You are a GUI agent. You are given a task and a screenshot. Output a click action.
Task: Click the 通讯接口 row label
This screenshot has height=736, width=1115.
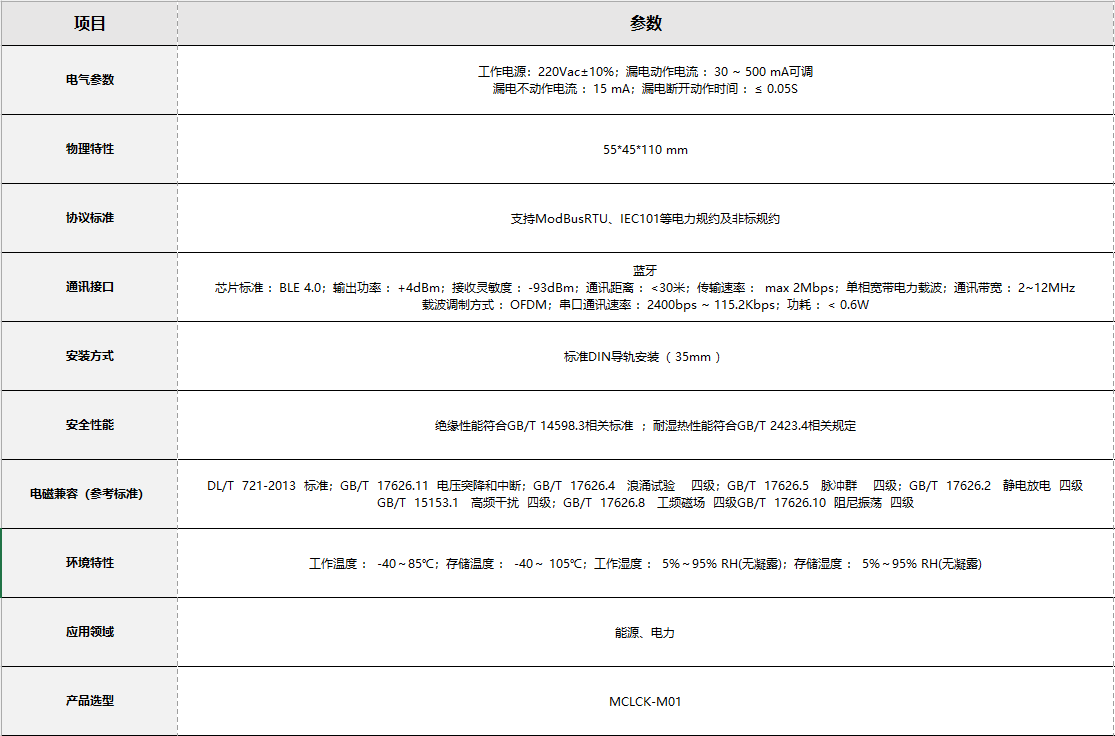pos(88,286)
